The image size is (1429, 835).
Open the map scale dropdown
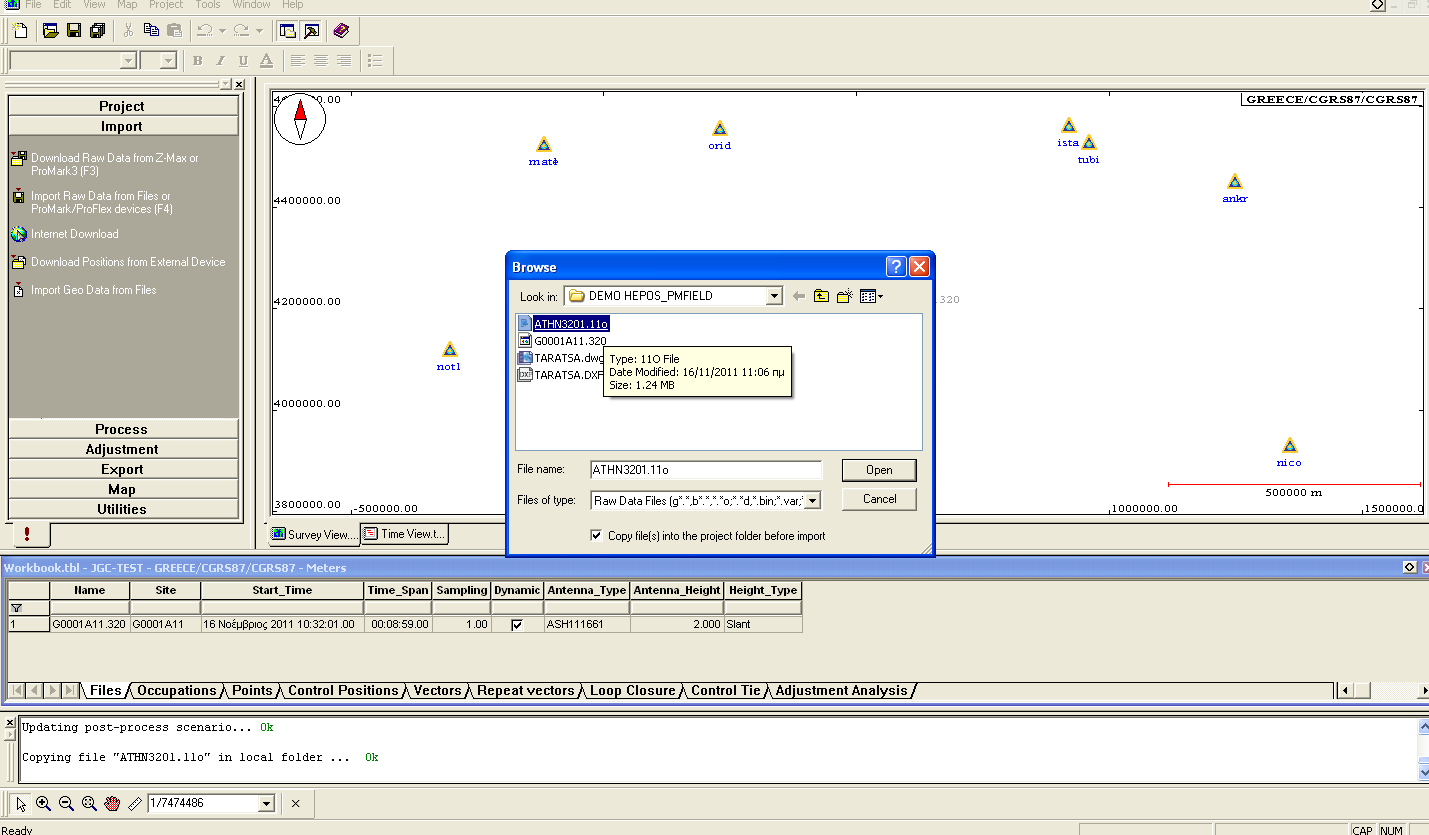pos(266,803)
